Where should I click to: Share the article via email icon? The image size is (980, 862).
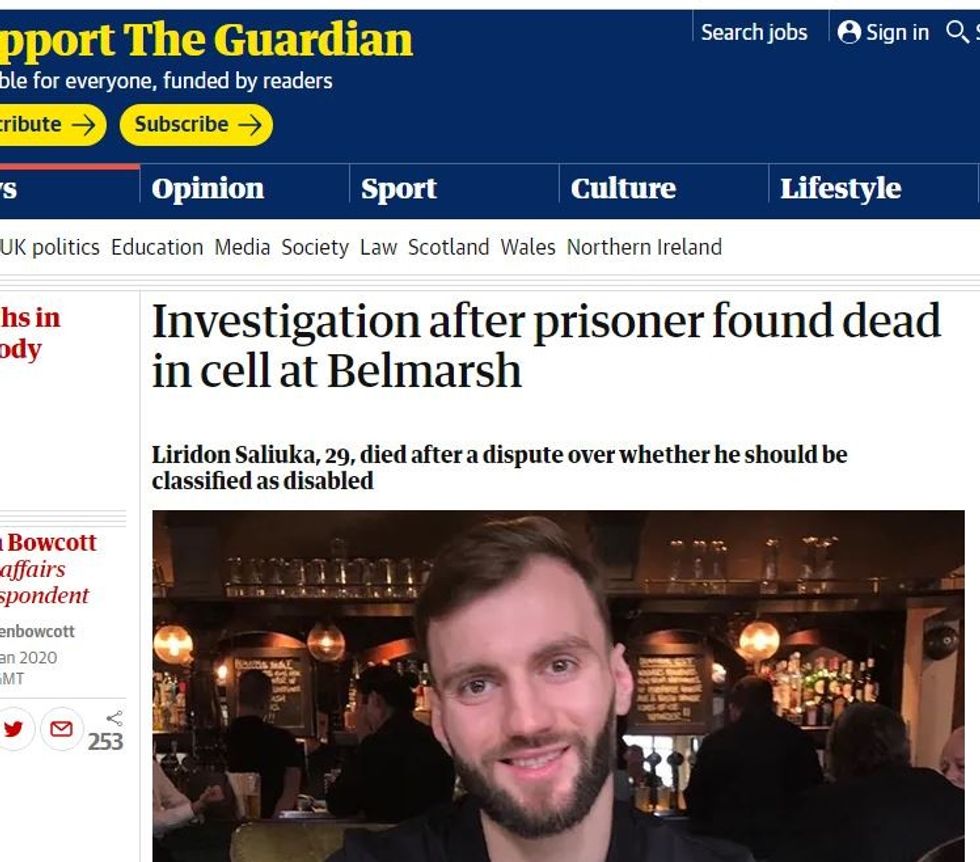pos(61,729)
